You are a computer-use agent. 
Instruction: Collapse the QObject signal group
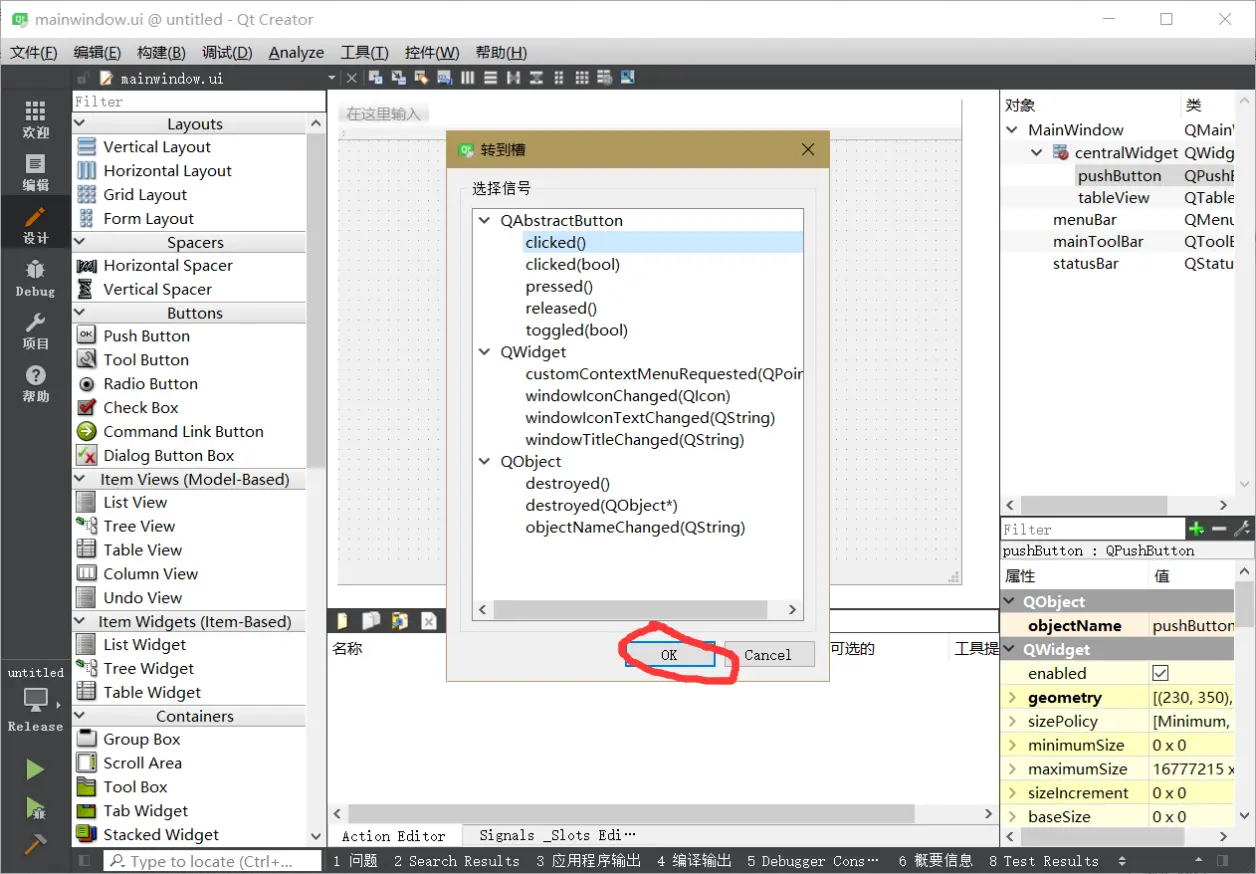click(484, 462)
